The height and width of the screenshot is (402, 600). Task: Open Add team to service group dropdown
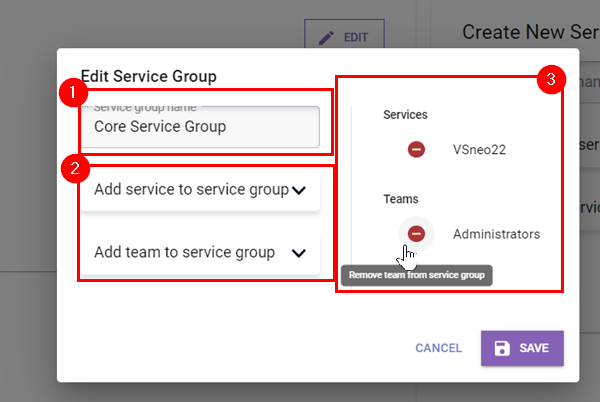coord(185,253)
